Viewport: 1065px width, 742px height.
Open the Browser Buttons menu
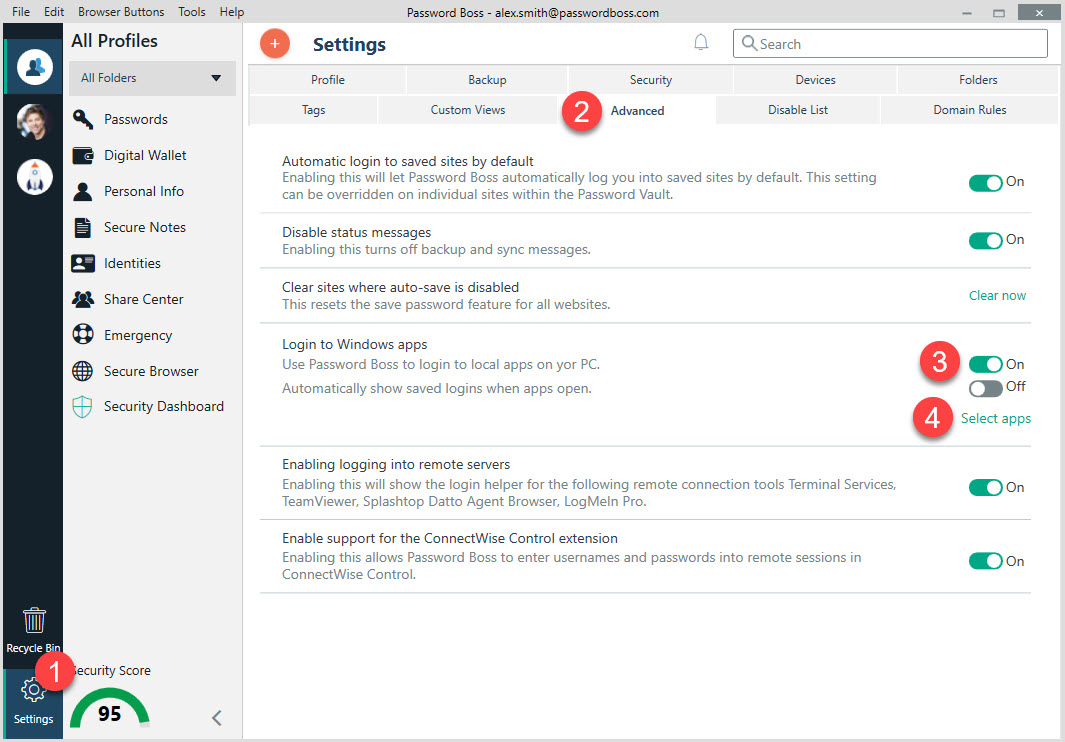[121, 12]
